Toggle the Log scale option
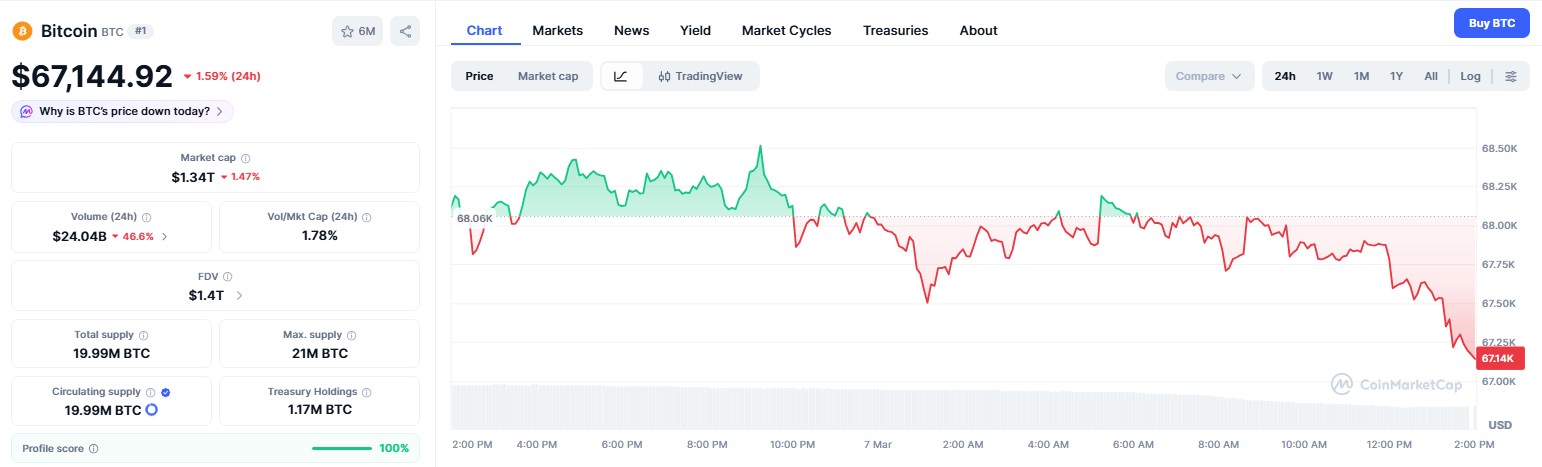Screen dimensions: 1542x467 [1470, 76]
